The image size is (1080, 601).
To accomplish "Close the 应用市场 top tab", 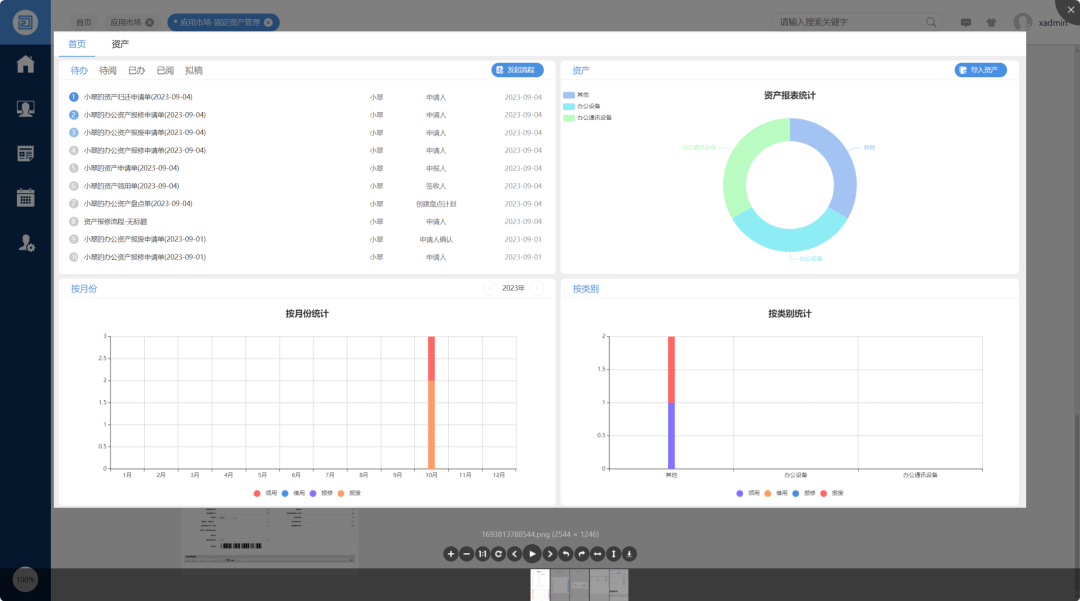I will coord(149,22).
